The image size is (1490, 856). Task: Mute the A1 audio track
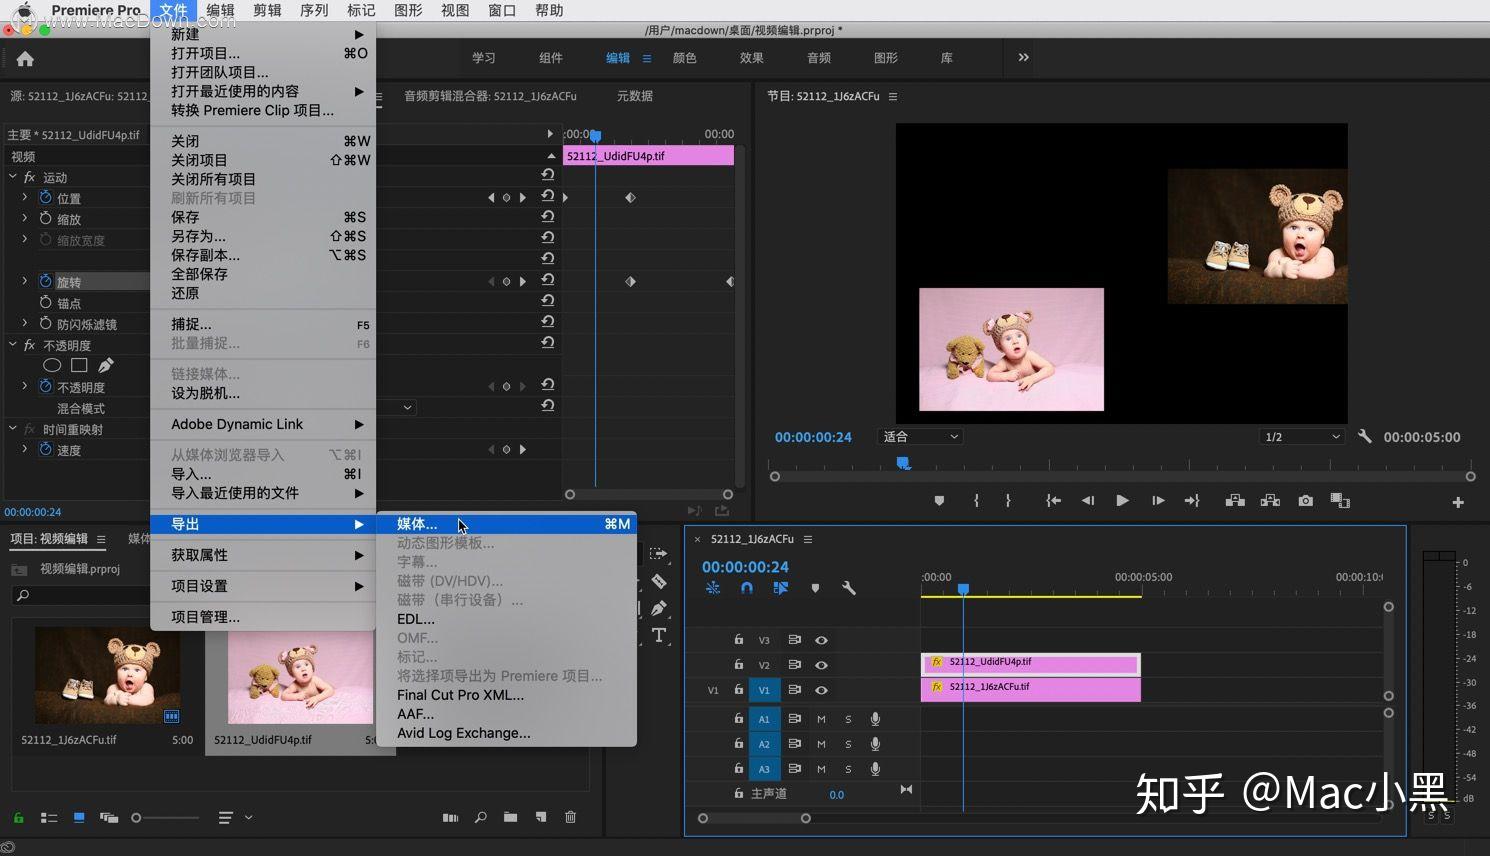tap(821, 719)
